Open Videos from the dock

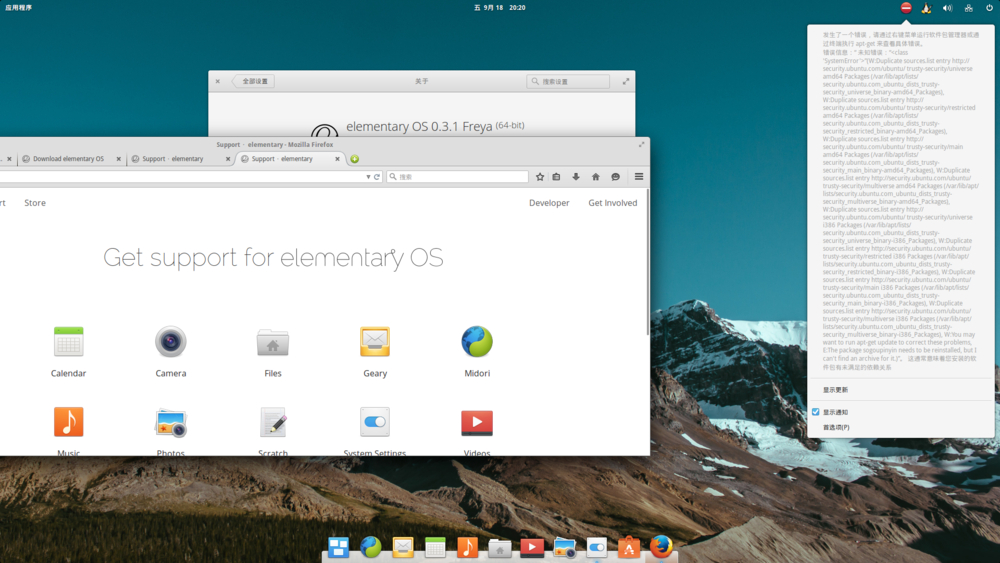[x=532, y=547]
